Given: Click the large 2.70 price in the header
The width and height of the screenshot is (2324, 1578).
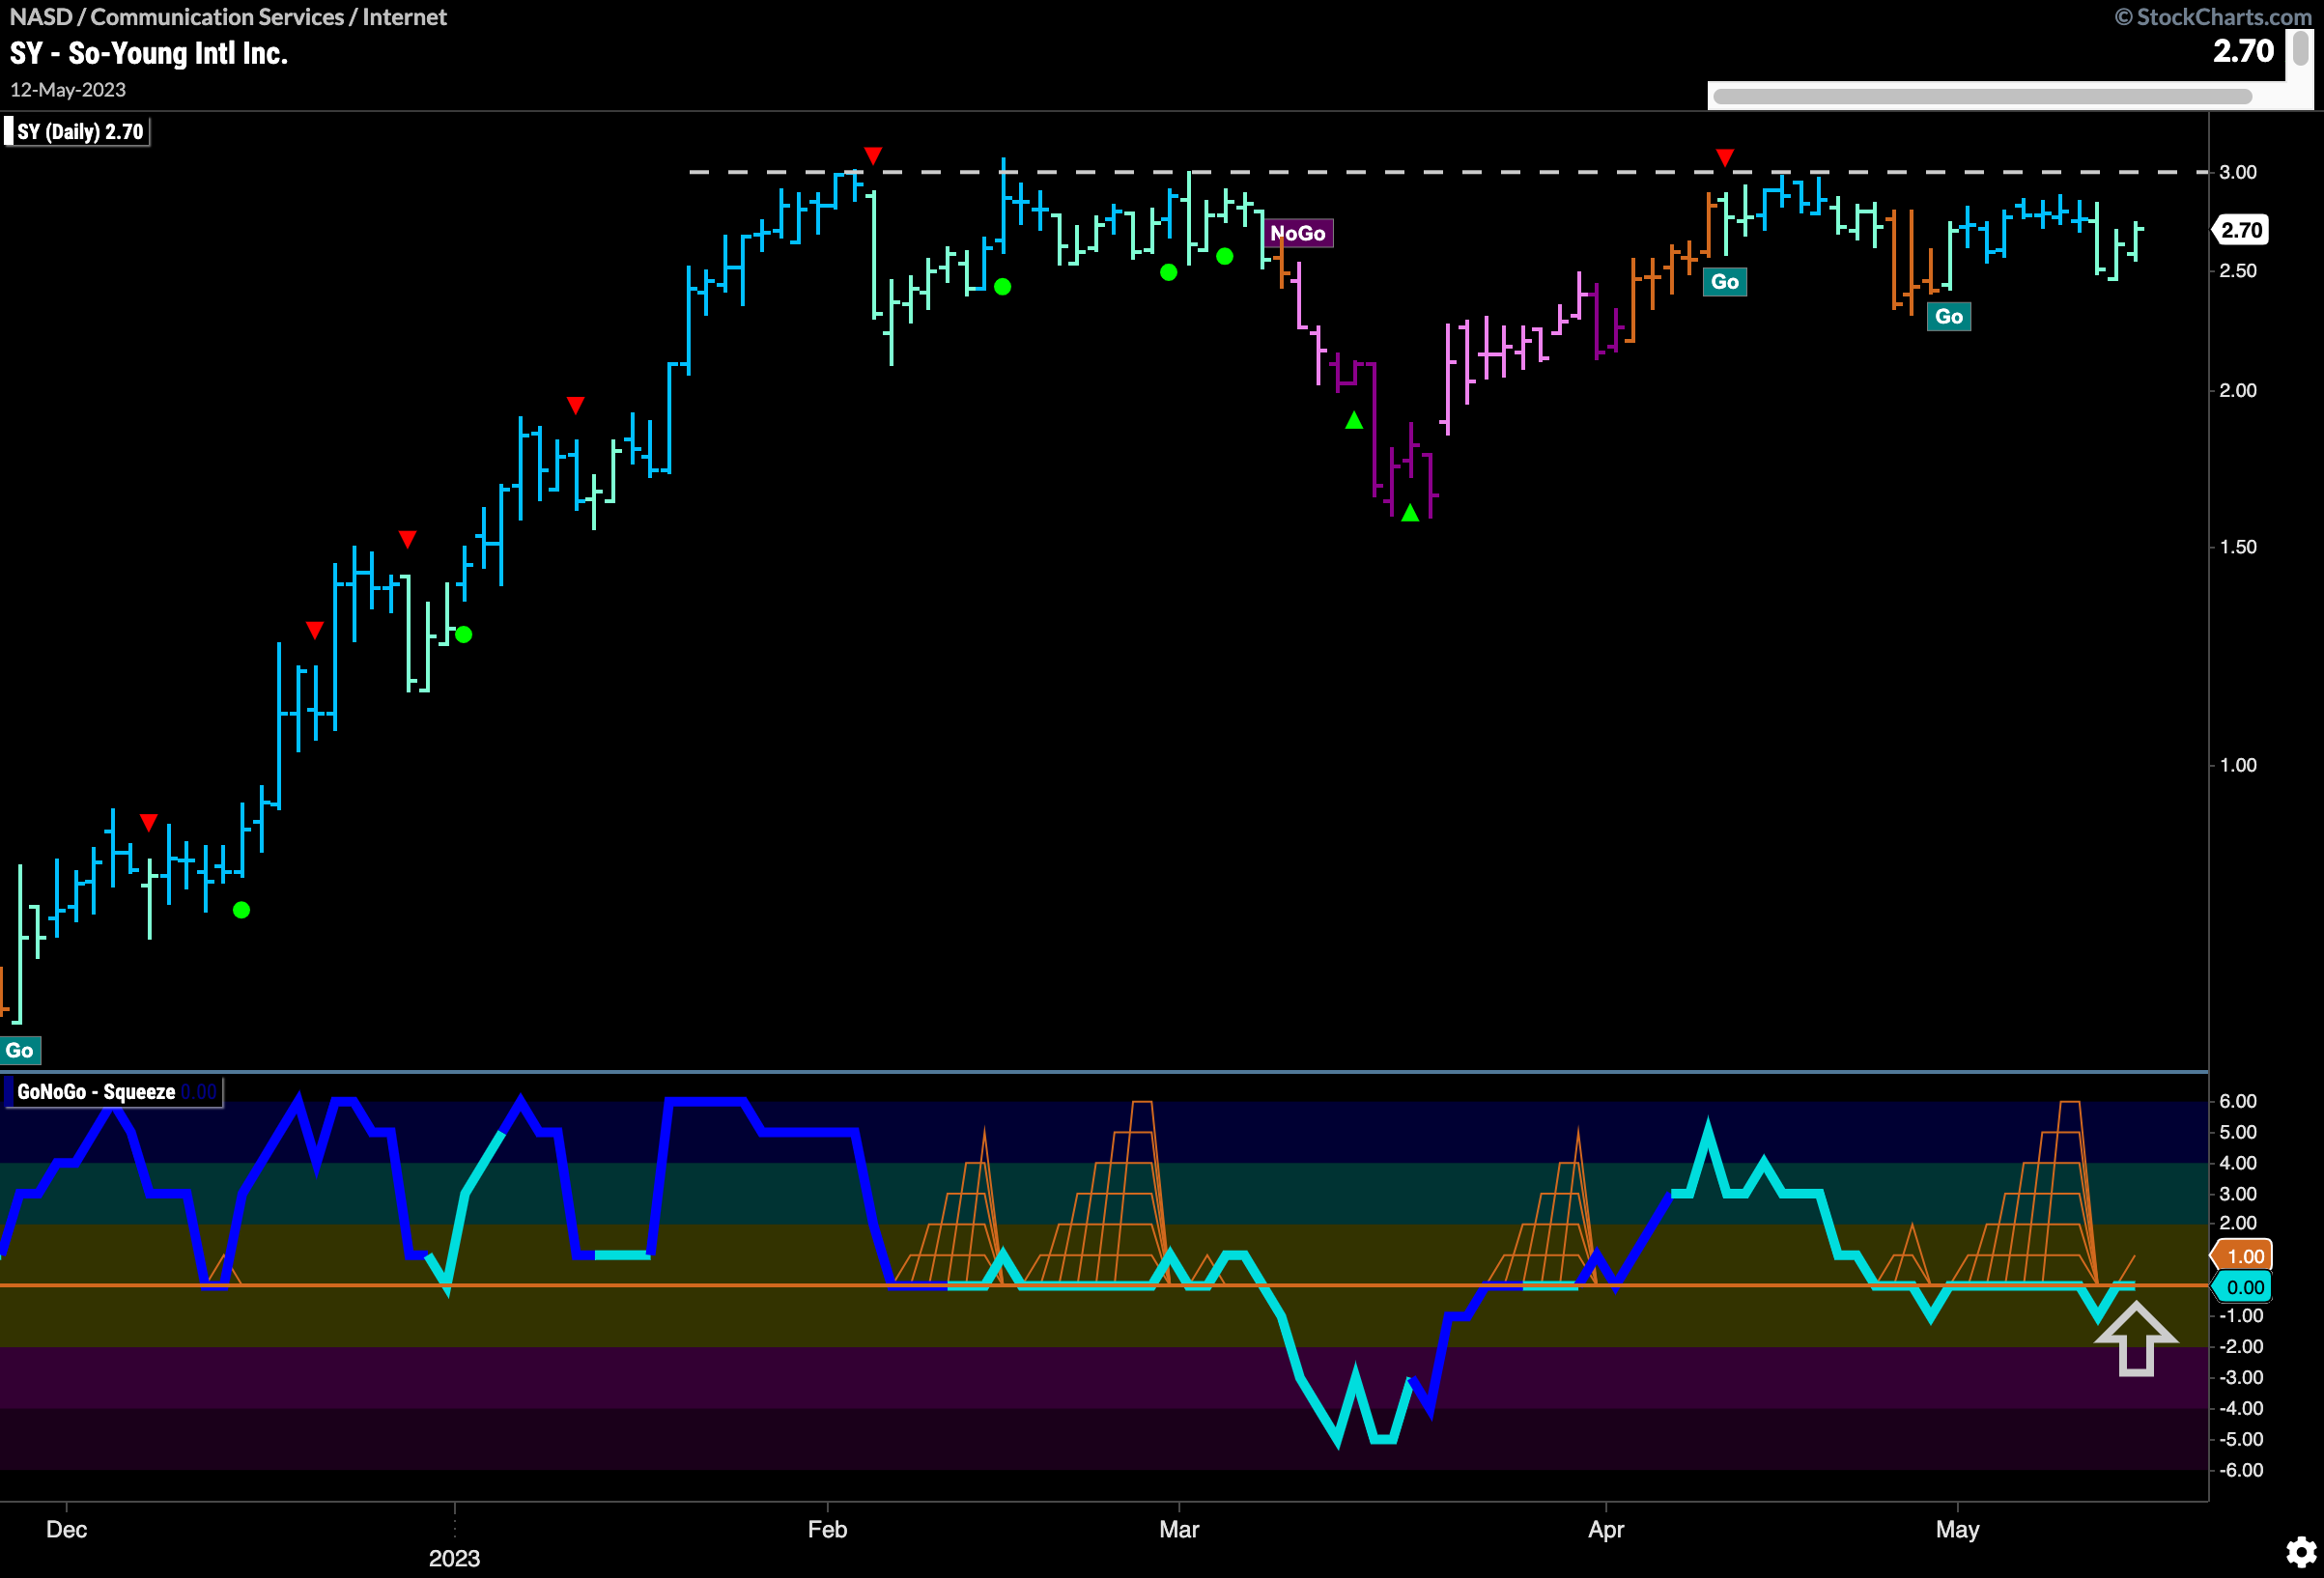Looking at the screenshot, I should coord(2243,50).
